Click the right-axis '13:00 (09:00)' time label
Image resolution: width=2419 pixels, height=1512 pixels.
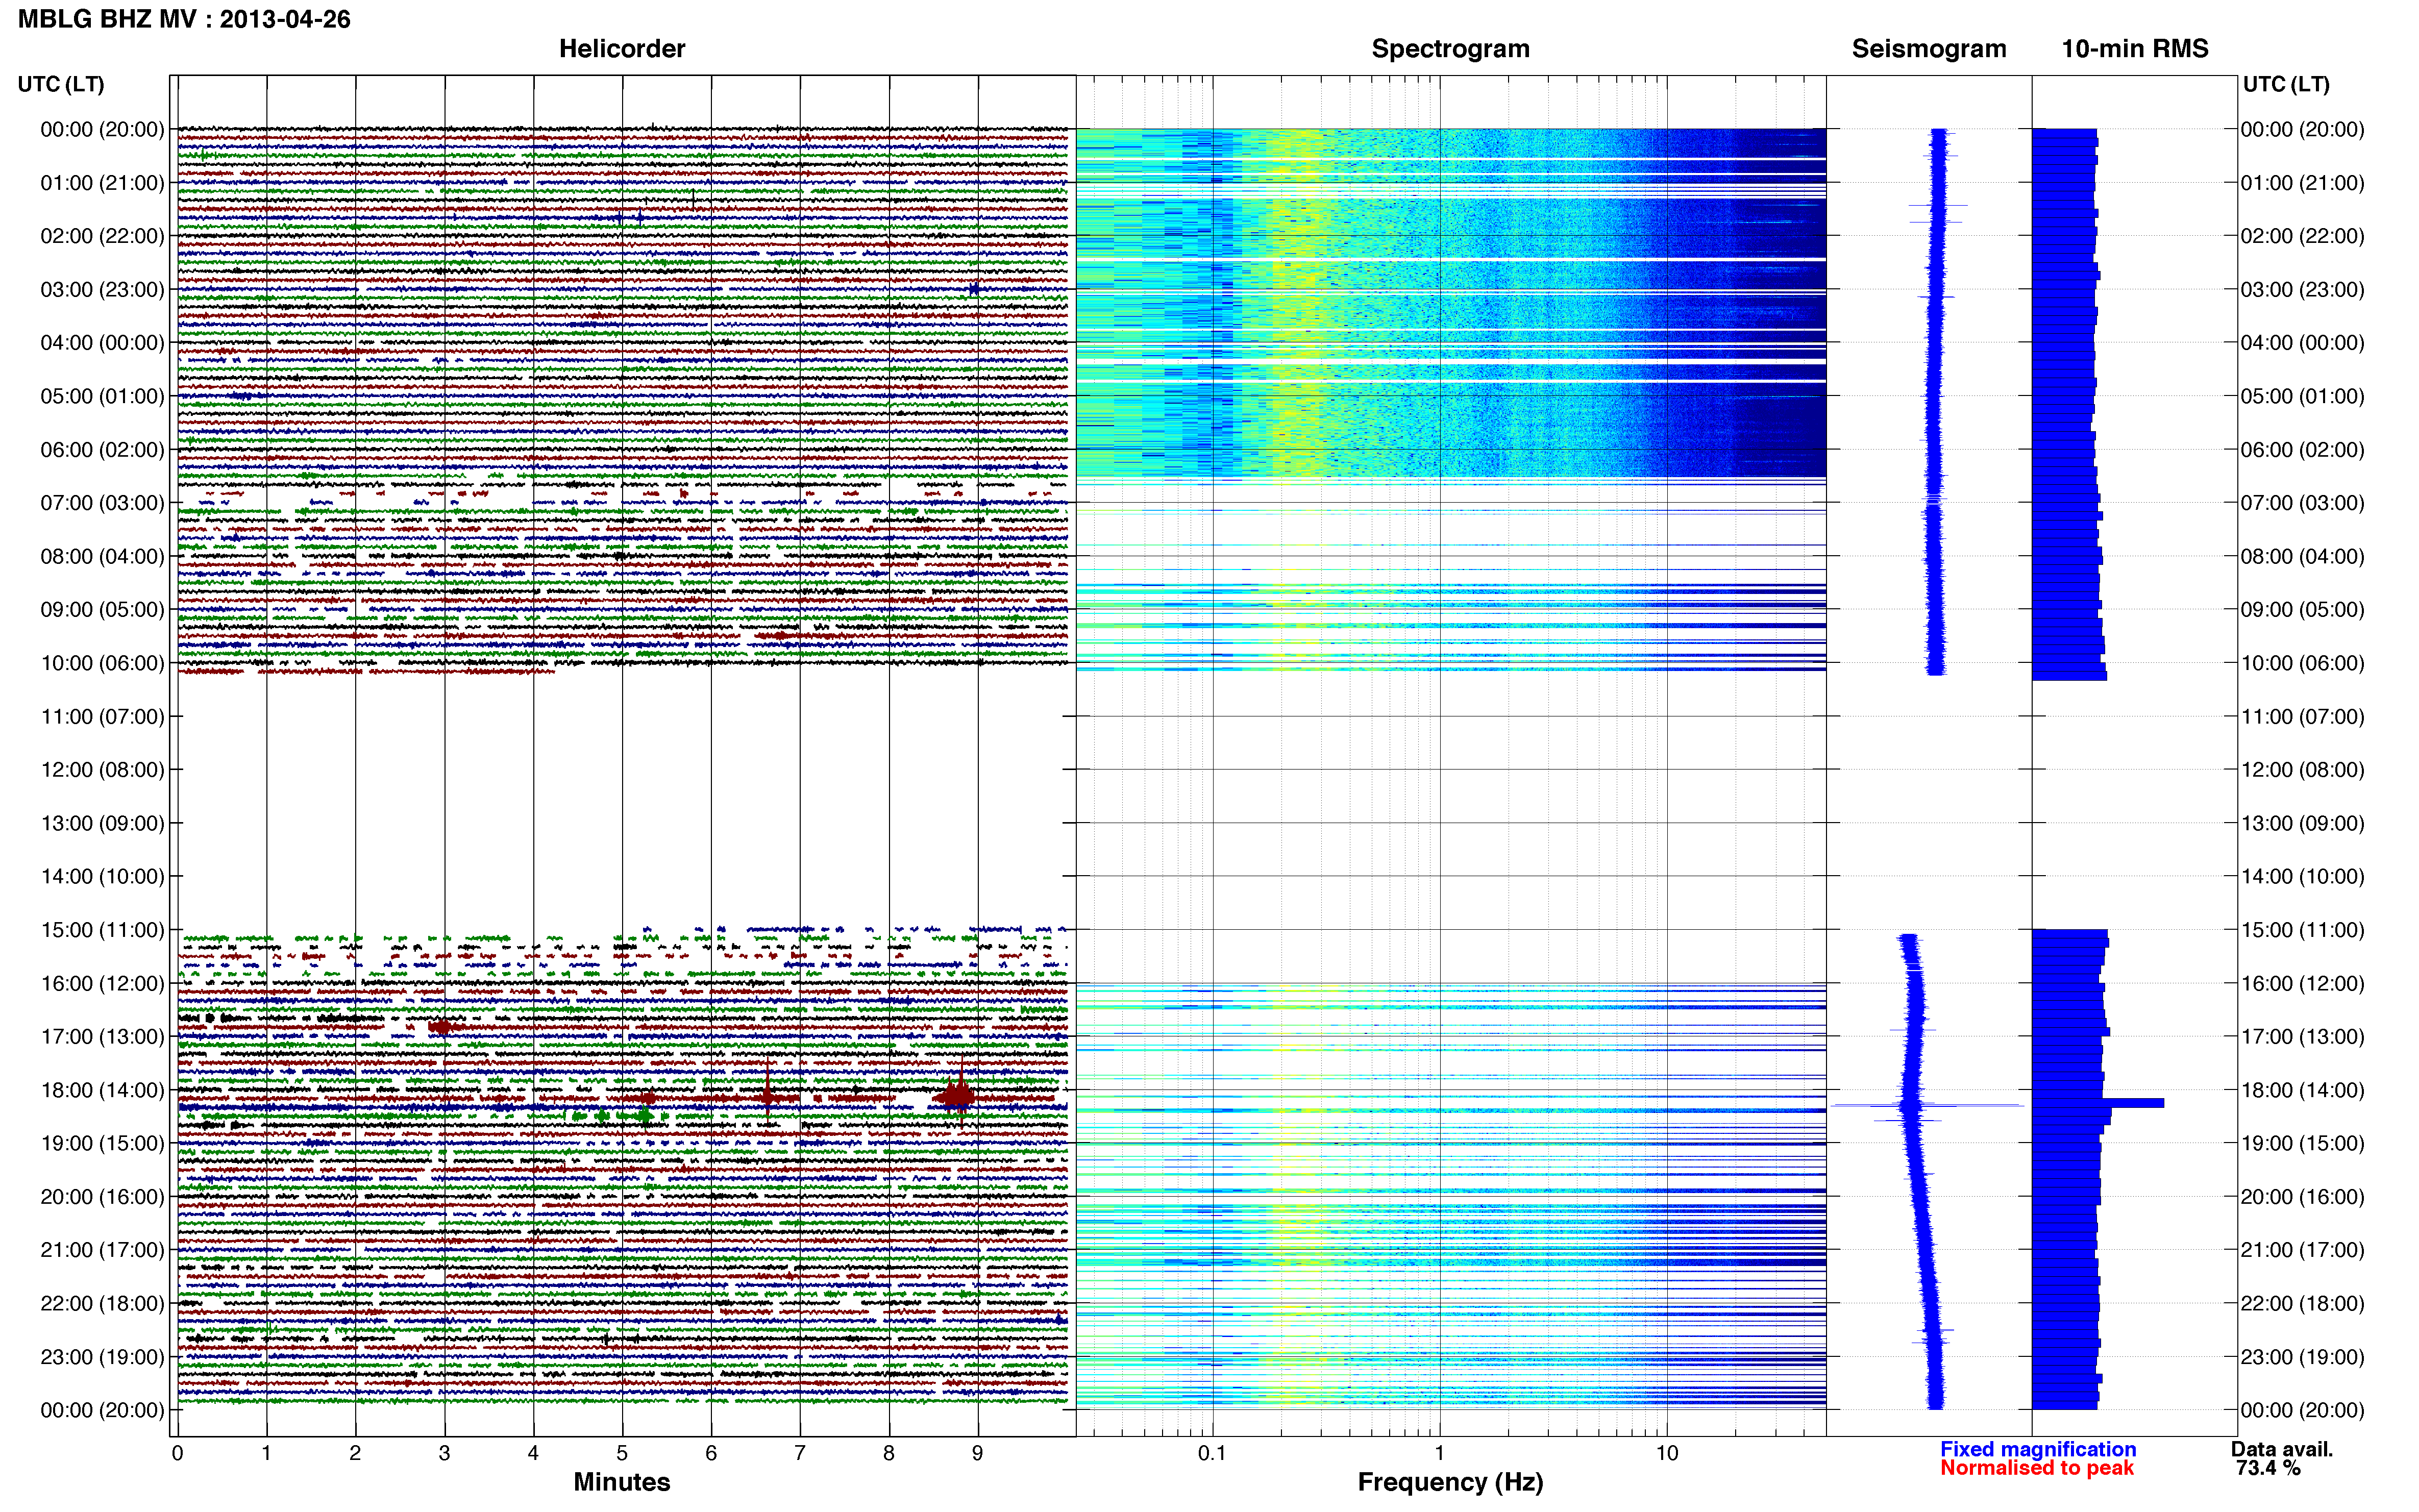pyautogui.click(x=2303, y=823)
